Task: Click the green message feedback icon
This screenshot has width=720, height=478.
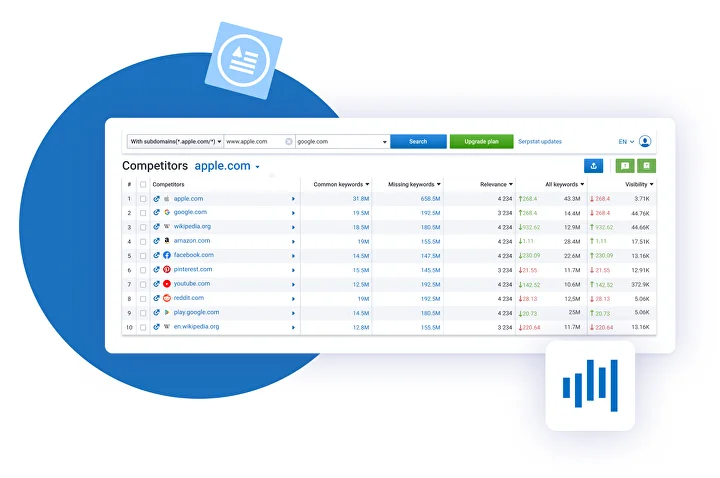Action: click(x=625, y=166)
